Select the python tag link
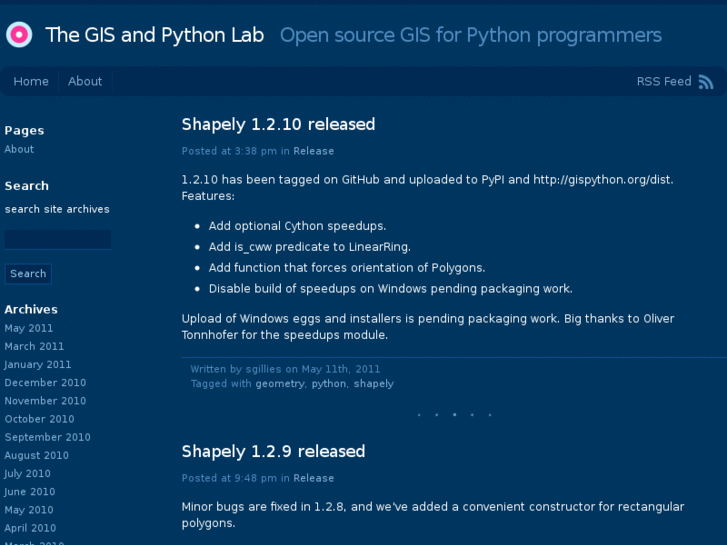This screenshot has height=545, width=727. coord(328,384)
